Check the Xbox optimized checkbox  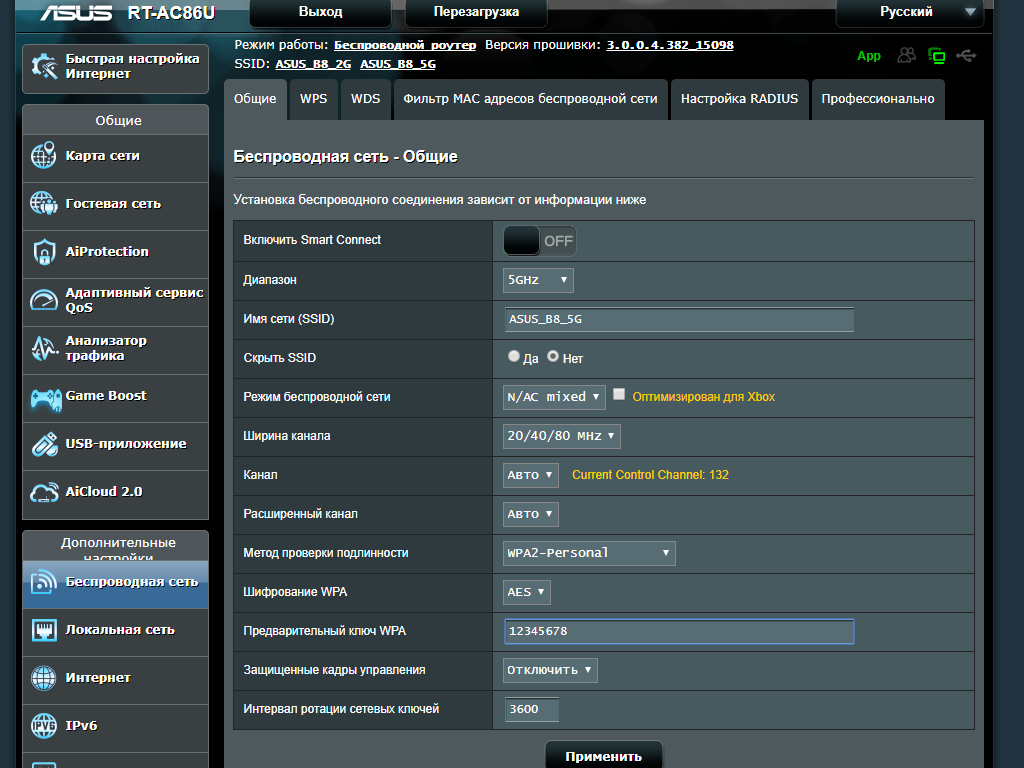pyautogui.click(x=619, y=394)
